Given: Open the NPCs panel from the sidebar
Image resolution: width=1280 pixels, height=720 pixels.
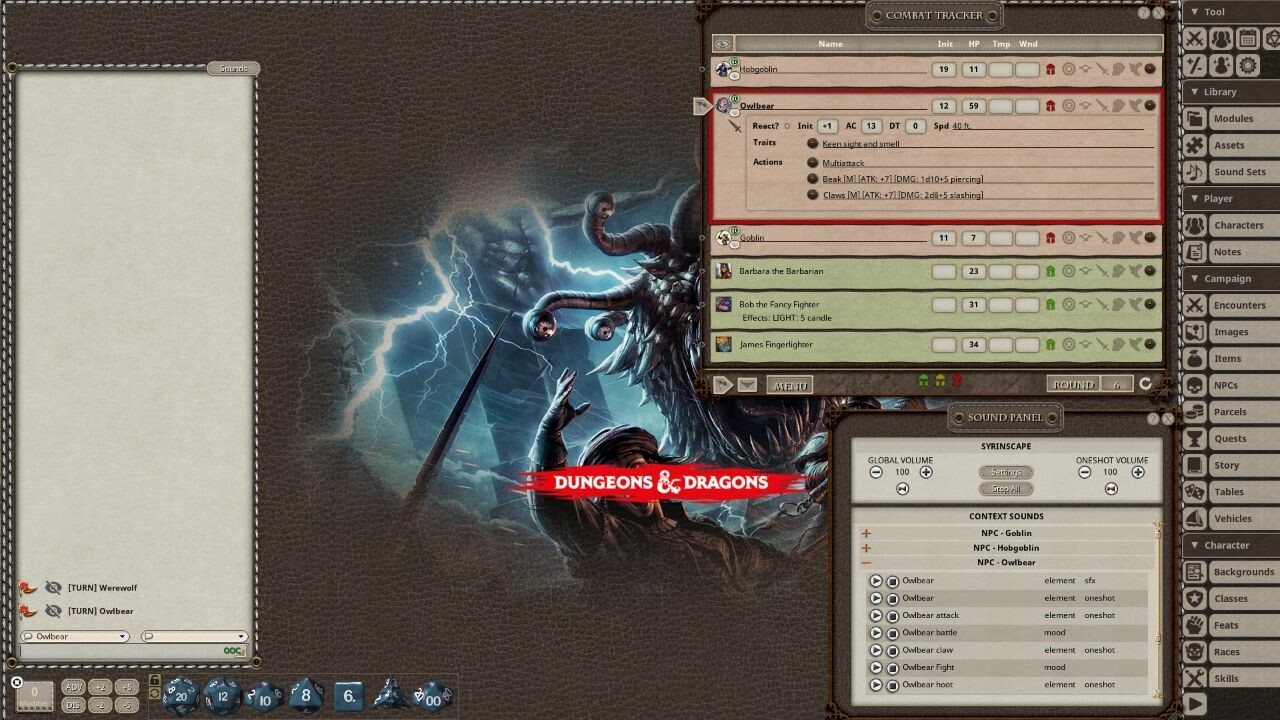Looking at the screenshot, I should pyautogui.click(x=1238, y=385).
